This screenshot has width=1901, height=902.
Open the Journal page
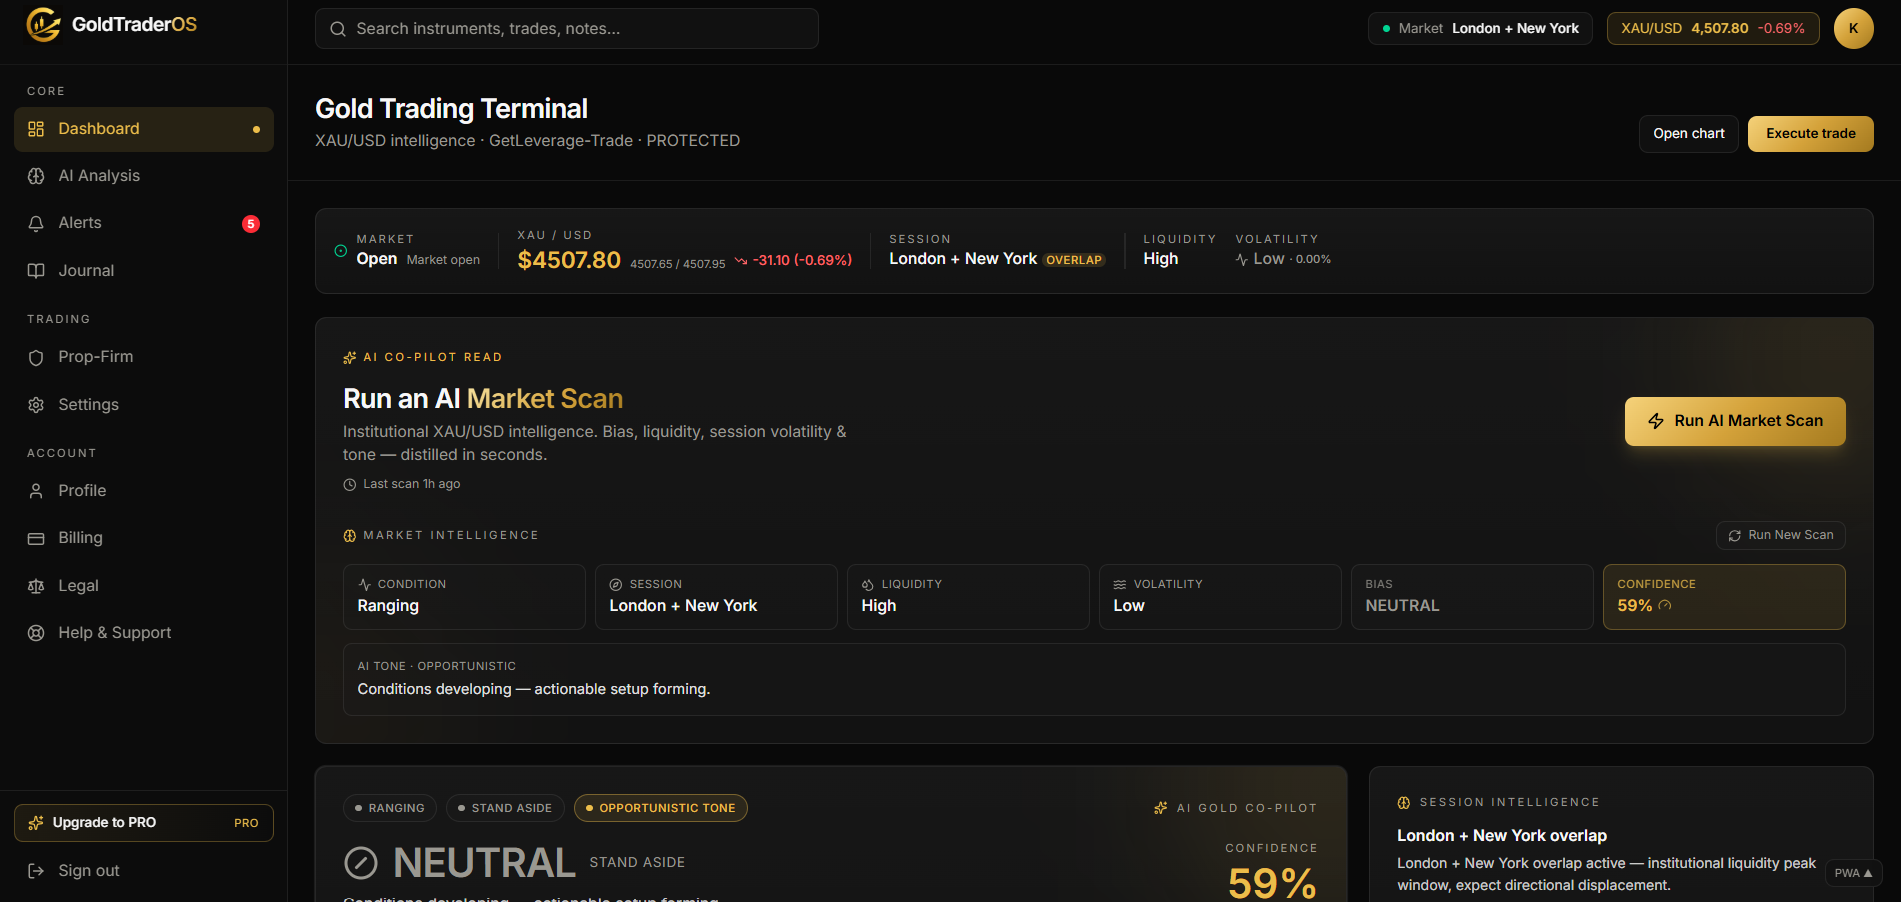(x=144, y=271)
